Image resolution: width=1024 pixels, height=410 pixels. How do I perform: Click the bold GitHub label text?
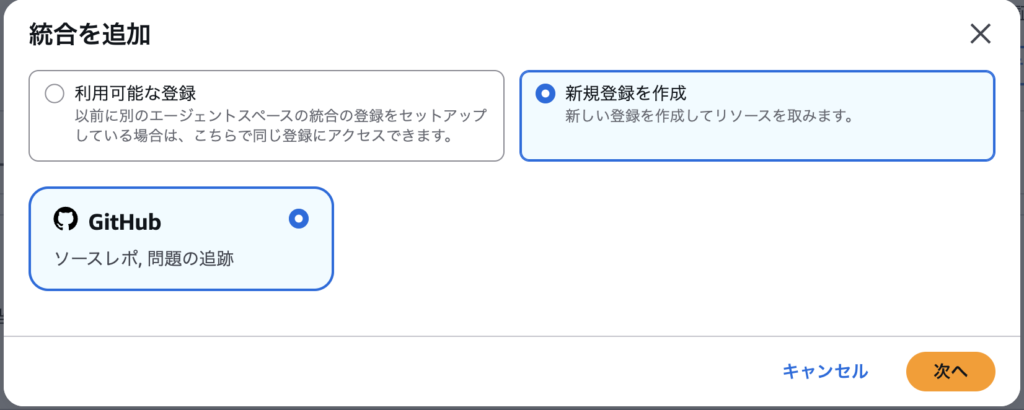point(125,221)
